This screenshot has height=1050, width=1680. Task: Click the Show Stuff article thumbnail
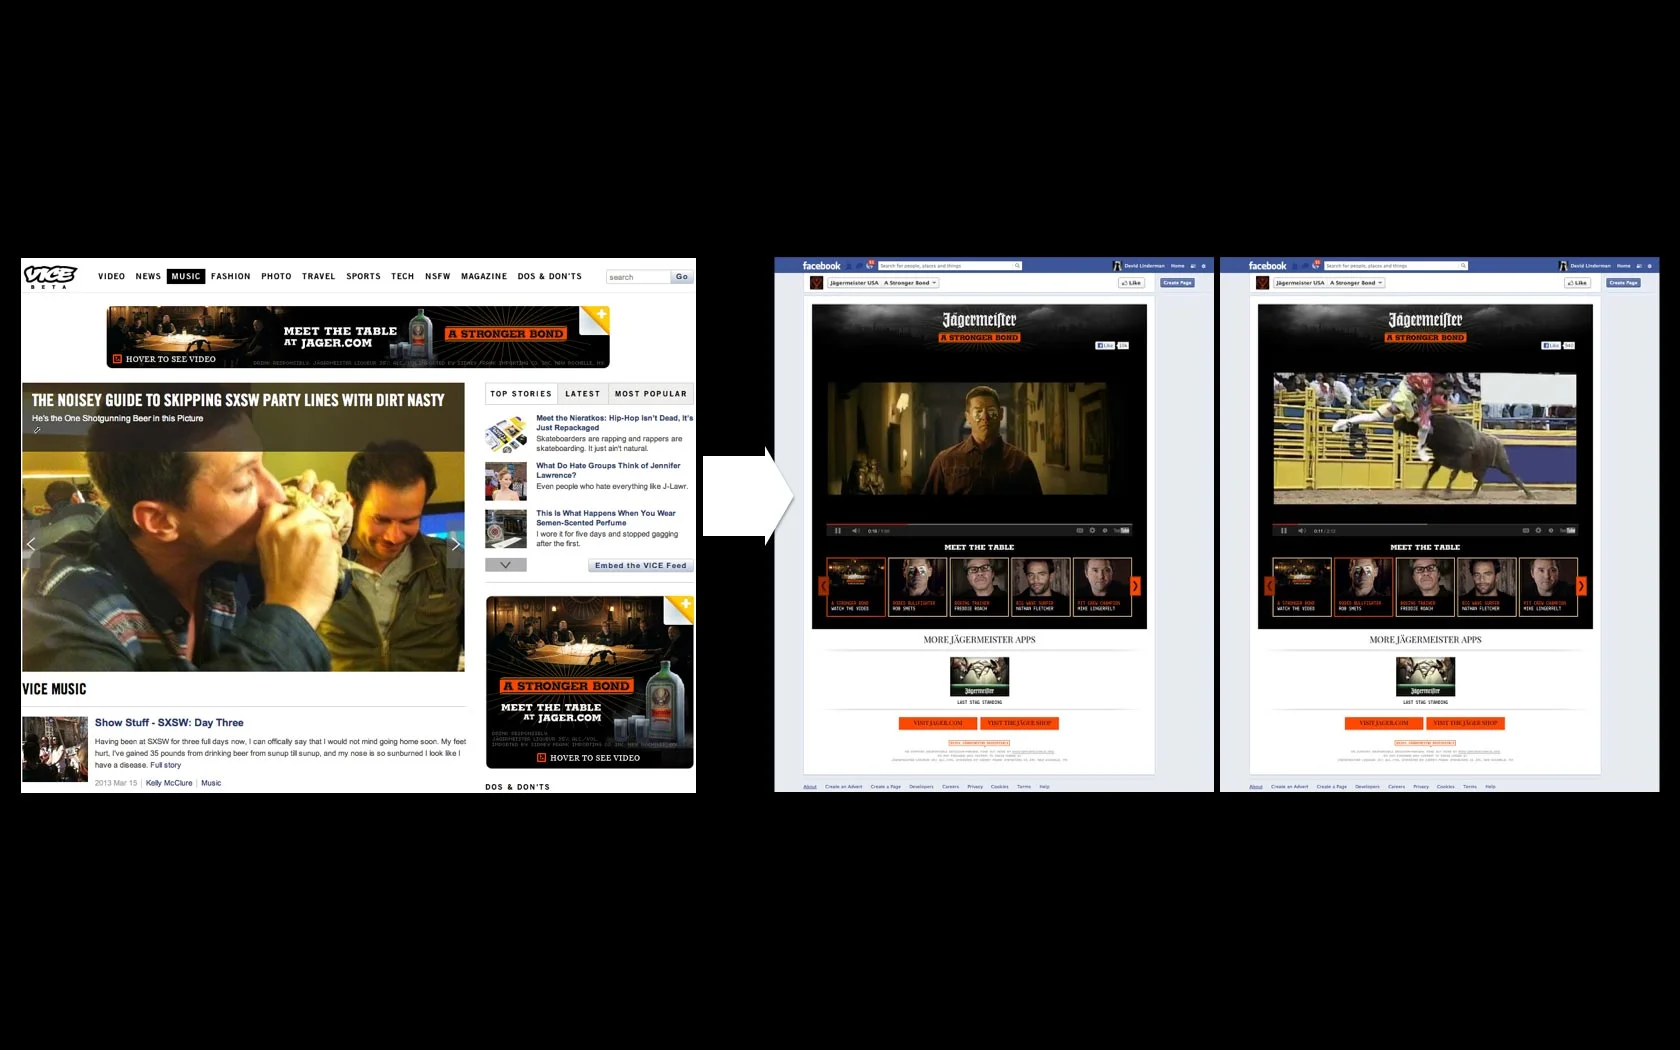(55, 749)
